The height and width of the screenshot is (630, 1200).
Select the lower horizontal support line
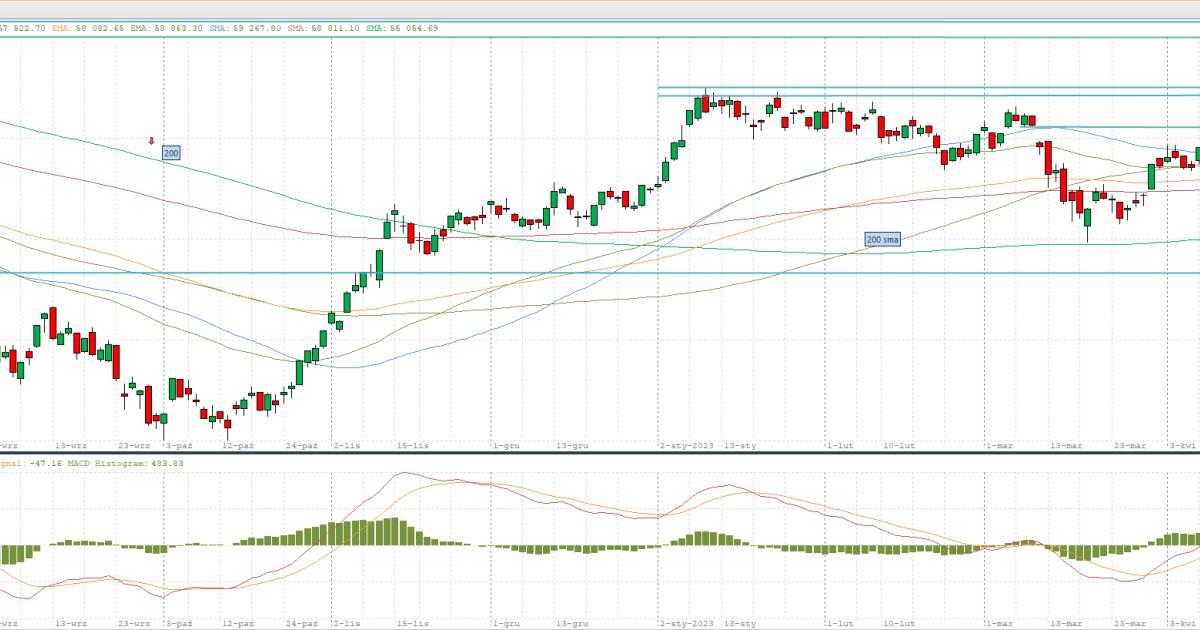(x=600, y=272)
